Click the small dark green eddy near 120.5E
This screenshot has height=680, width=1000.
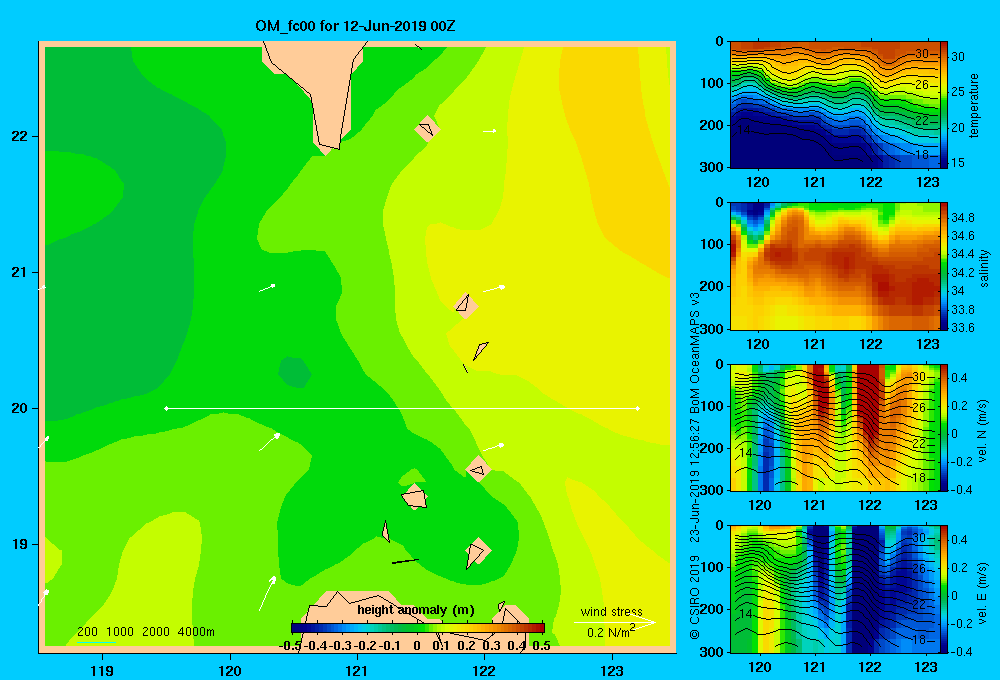tap(295, 373)
